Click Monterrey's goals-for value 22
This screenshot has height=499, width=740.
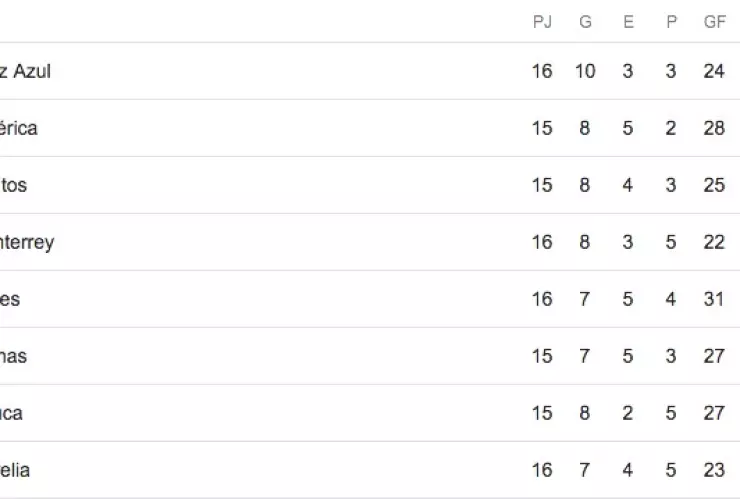coord(714,242)
